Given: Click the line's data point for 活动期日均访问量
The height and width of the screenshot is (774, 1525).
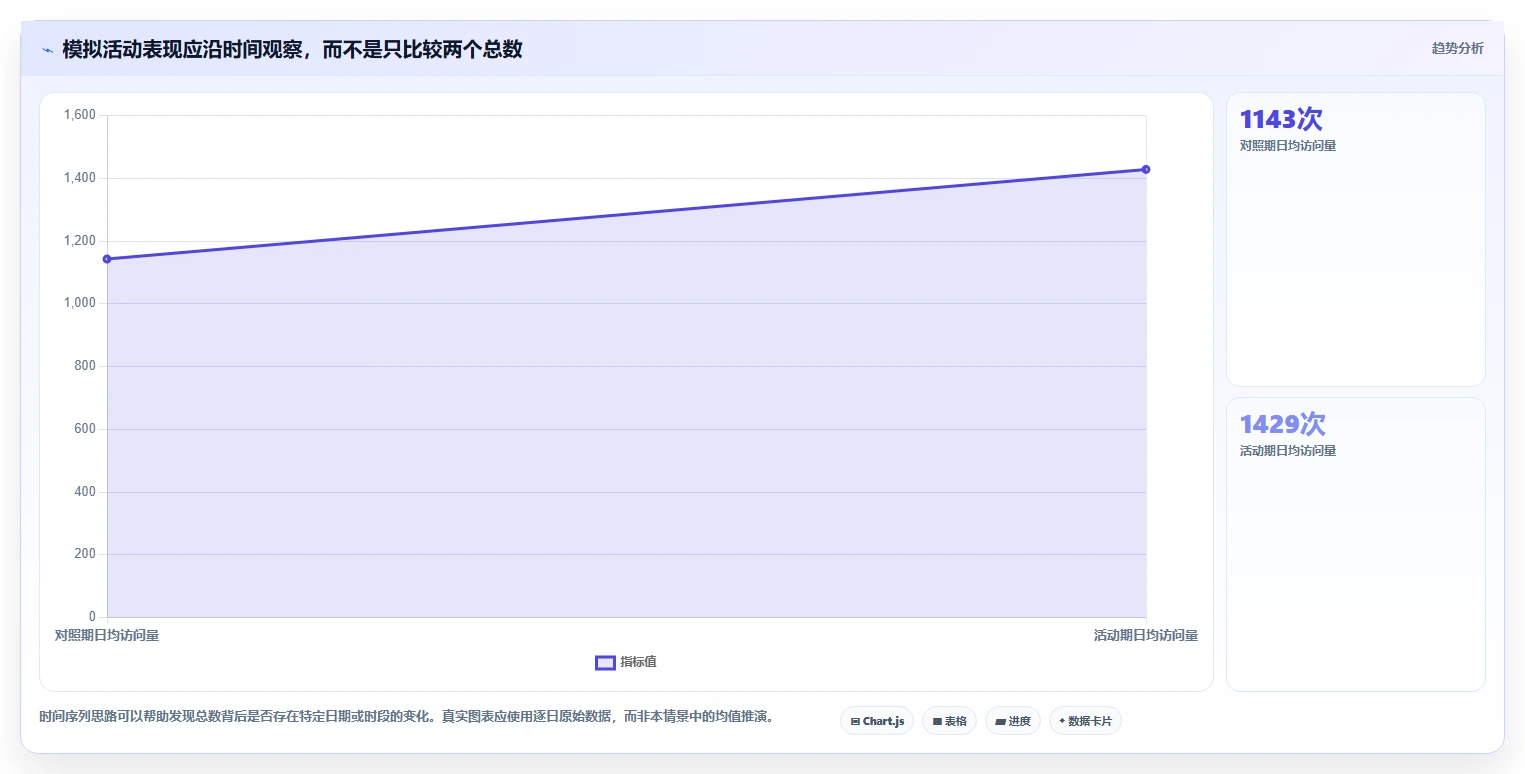Looking at the screenshot, I should coord(1146,169).
